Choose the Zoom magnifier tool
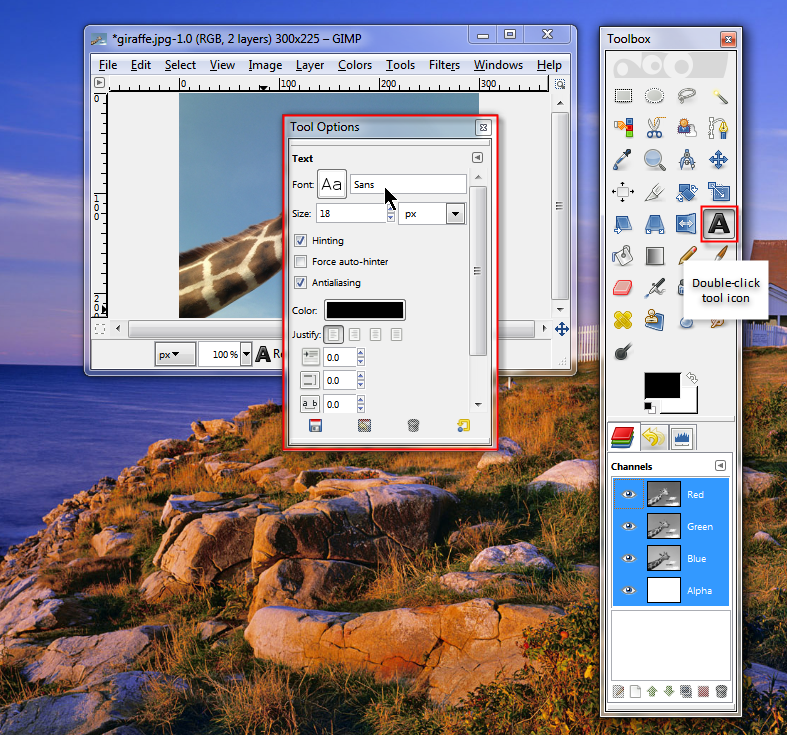787x735 pixels. [654, 160]
